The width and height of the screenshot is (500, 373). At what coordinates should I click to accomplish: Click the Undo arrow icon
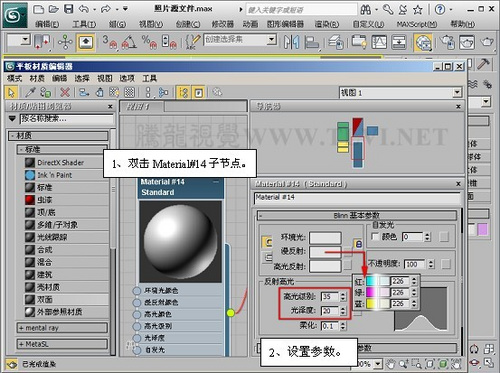click(x=84, y=9)
